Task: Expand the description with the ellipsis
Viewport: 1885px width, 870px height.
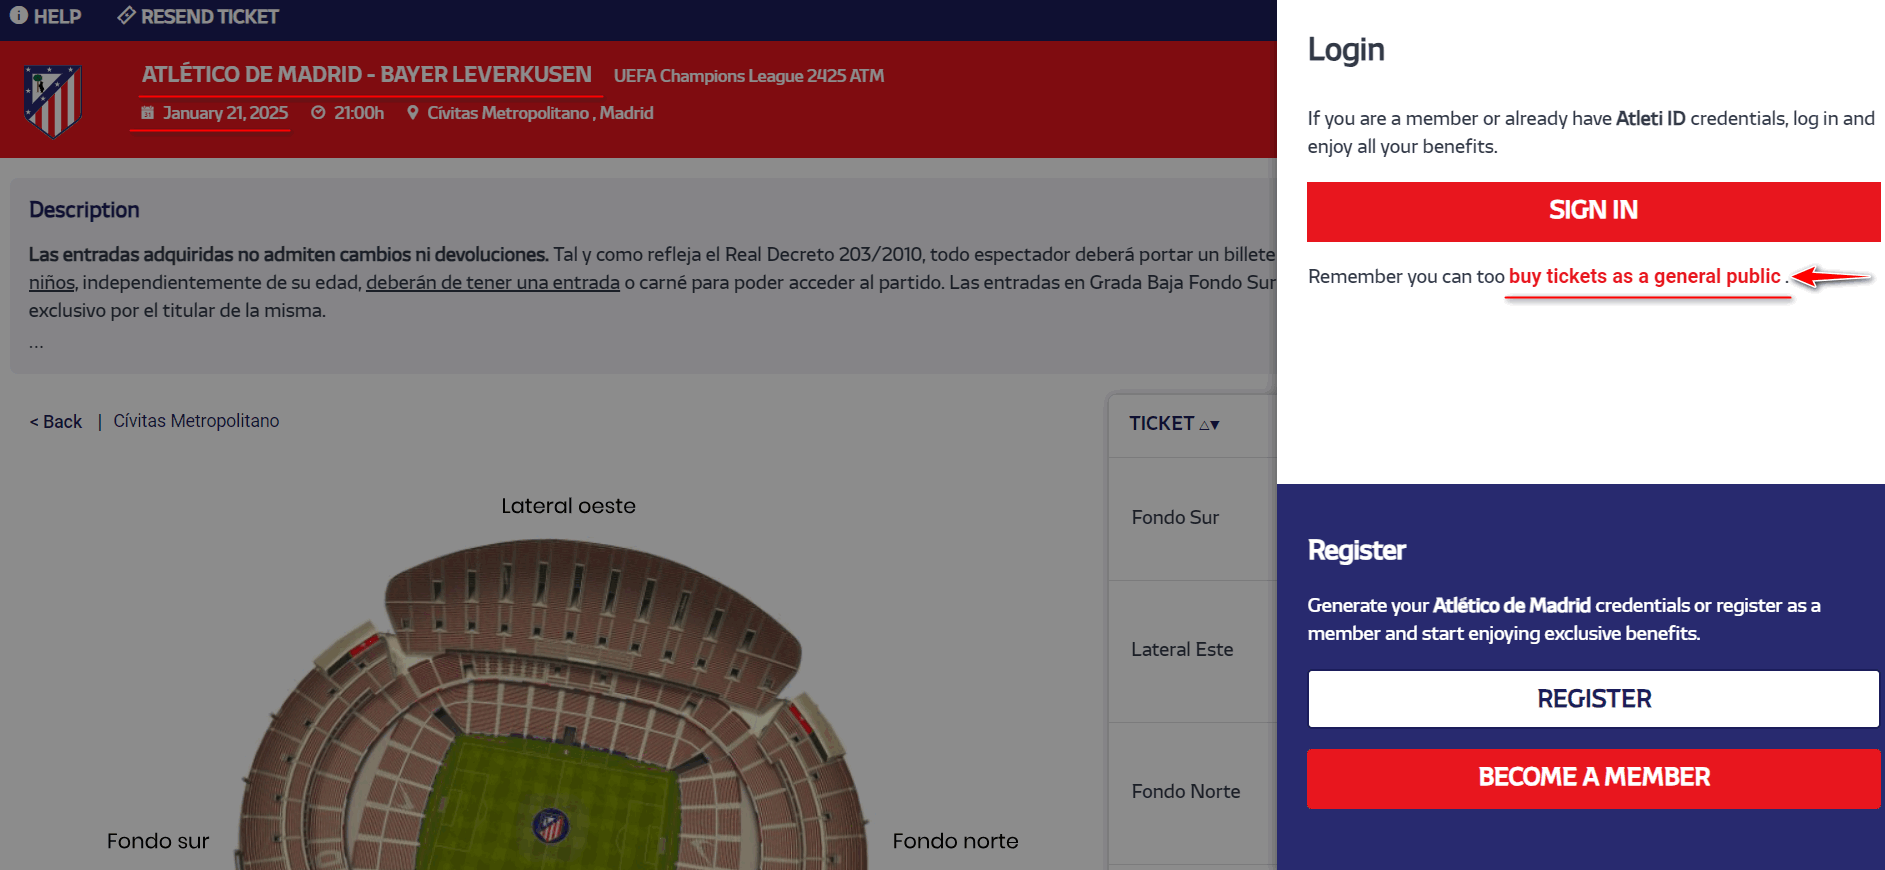Action: pos(36,344)
